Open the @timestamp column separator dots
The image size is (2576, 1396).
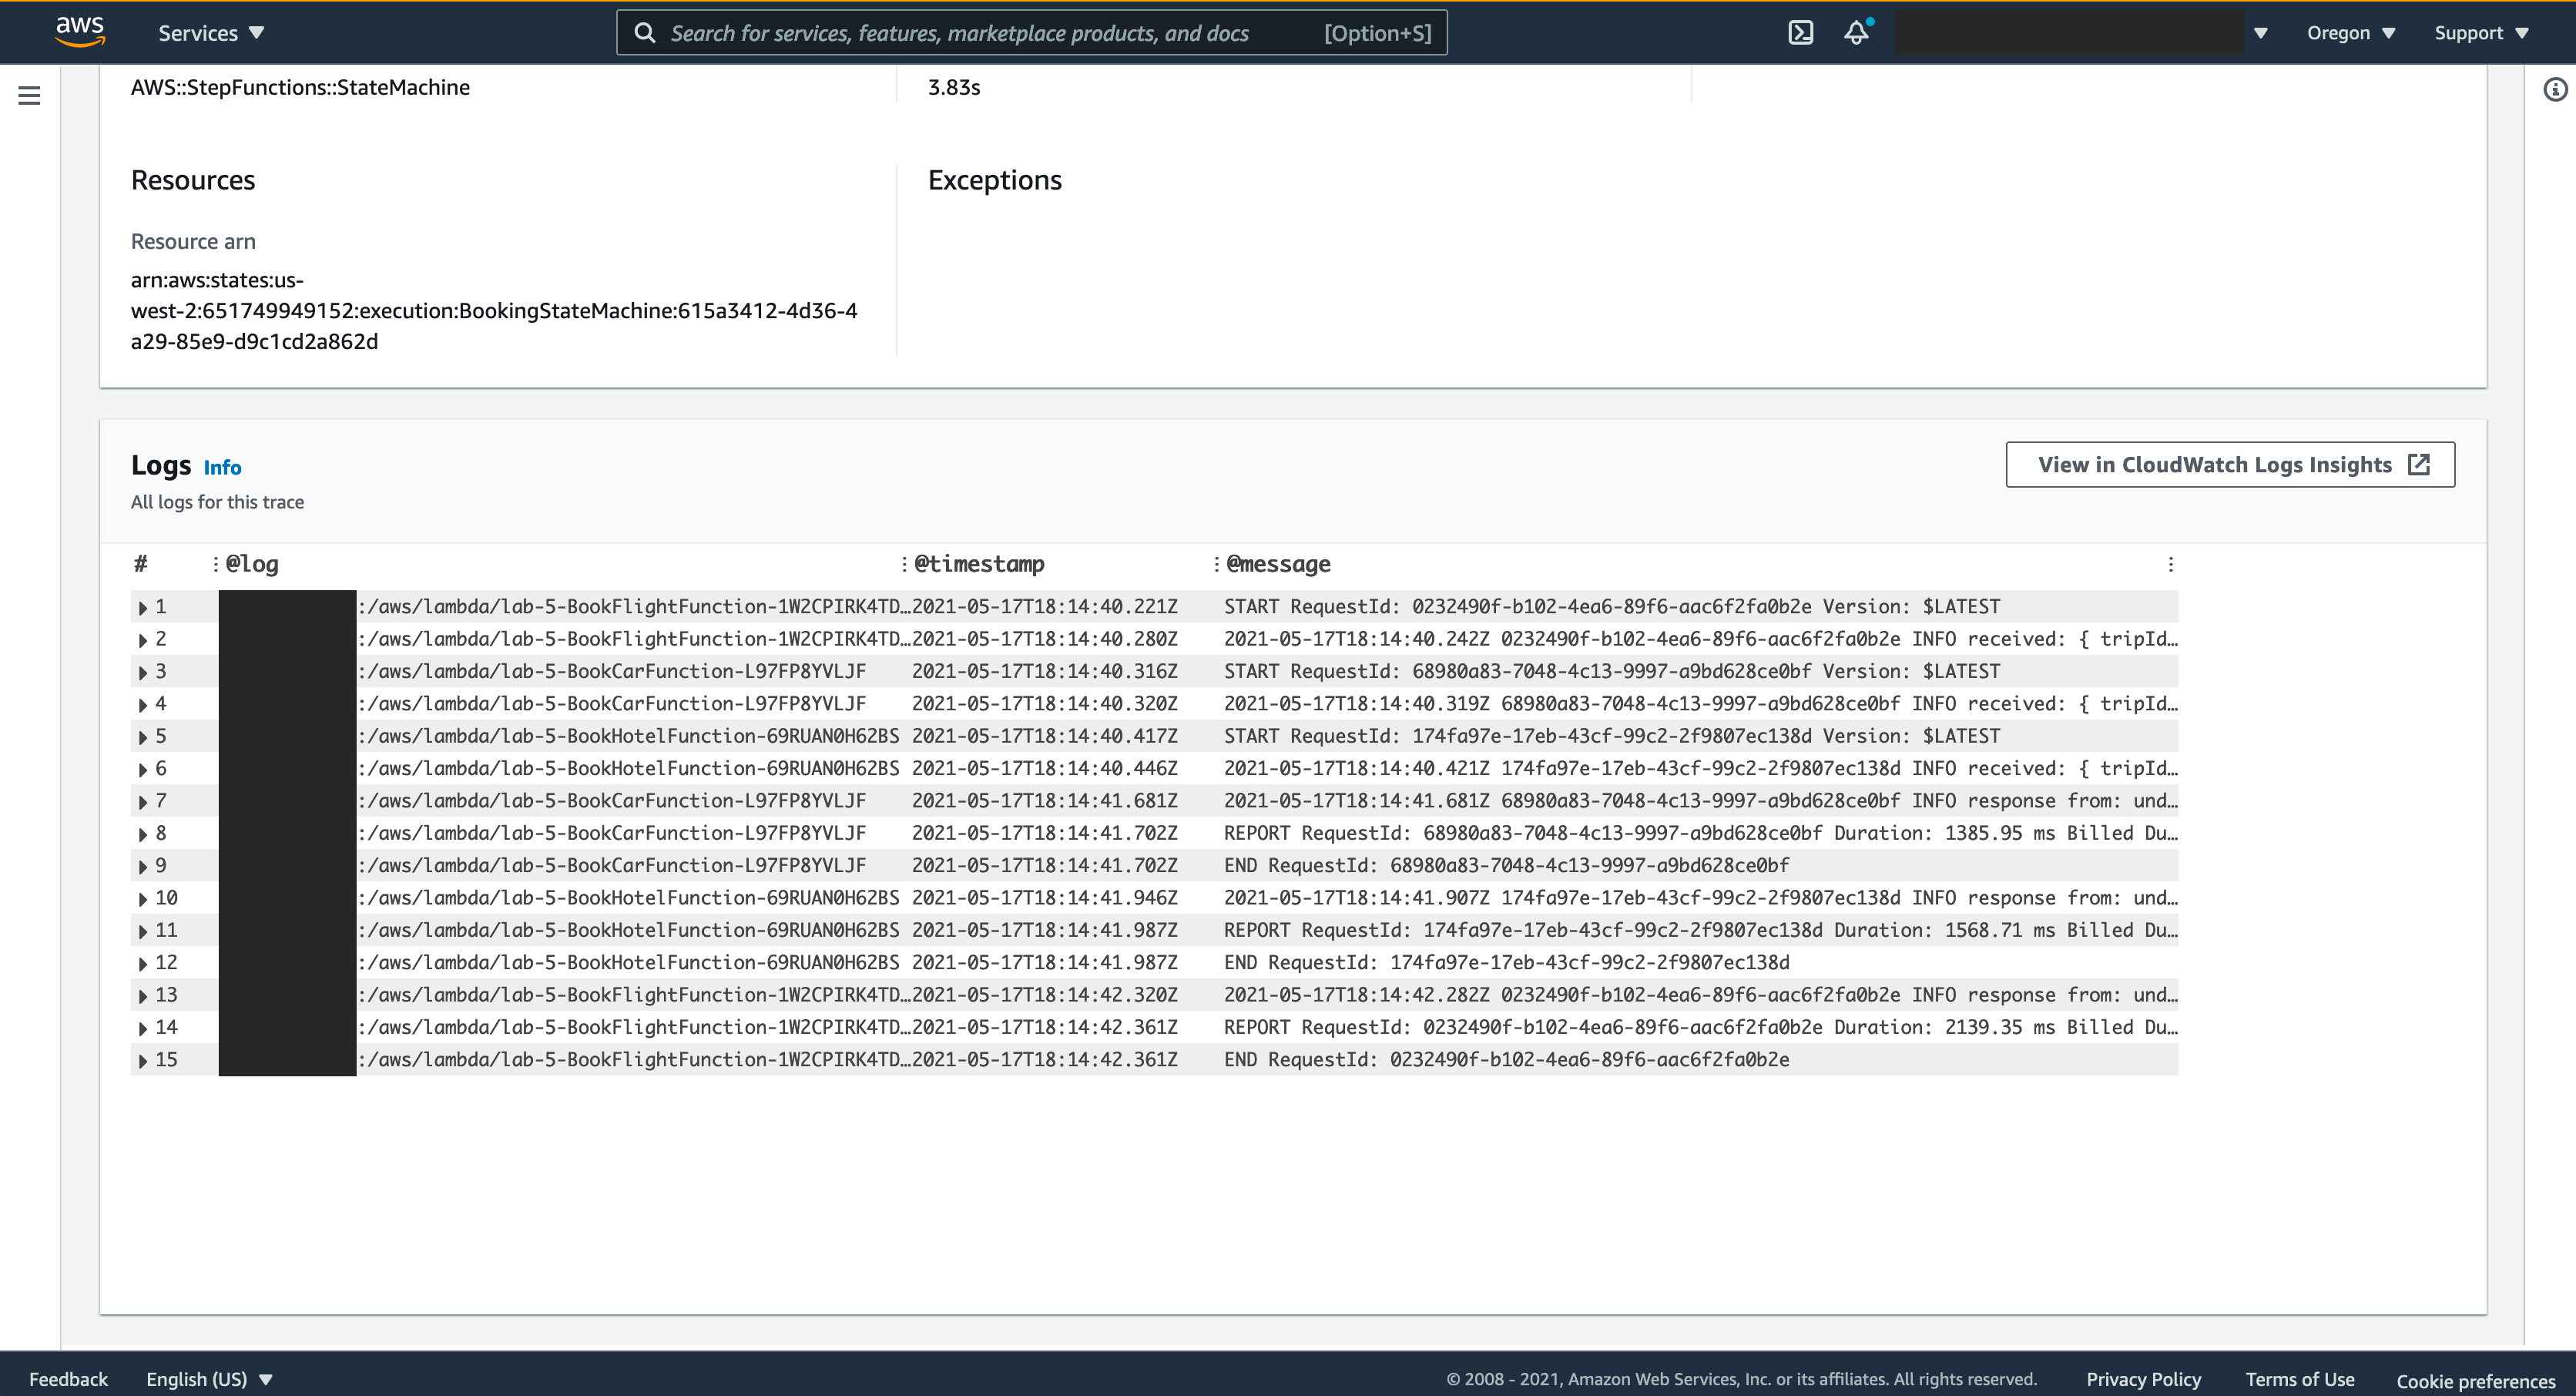(904, 564)
